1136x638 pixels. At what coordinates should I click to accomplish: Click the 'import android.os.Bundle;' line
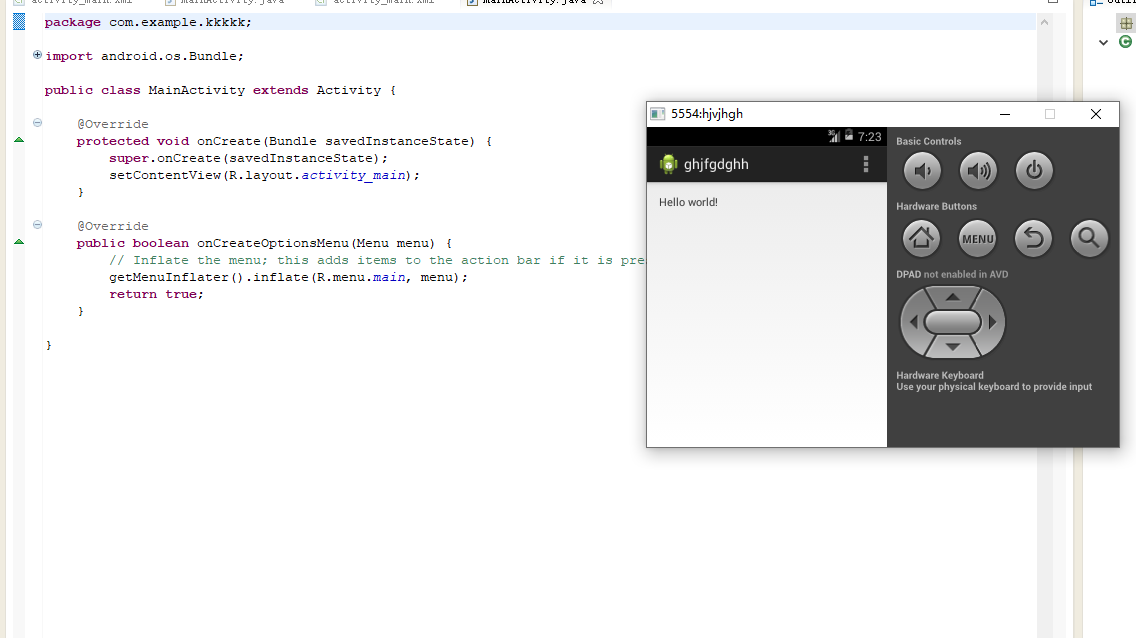tap(144, 56)
